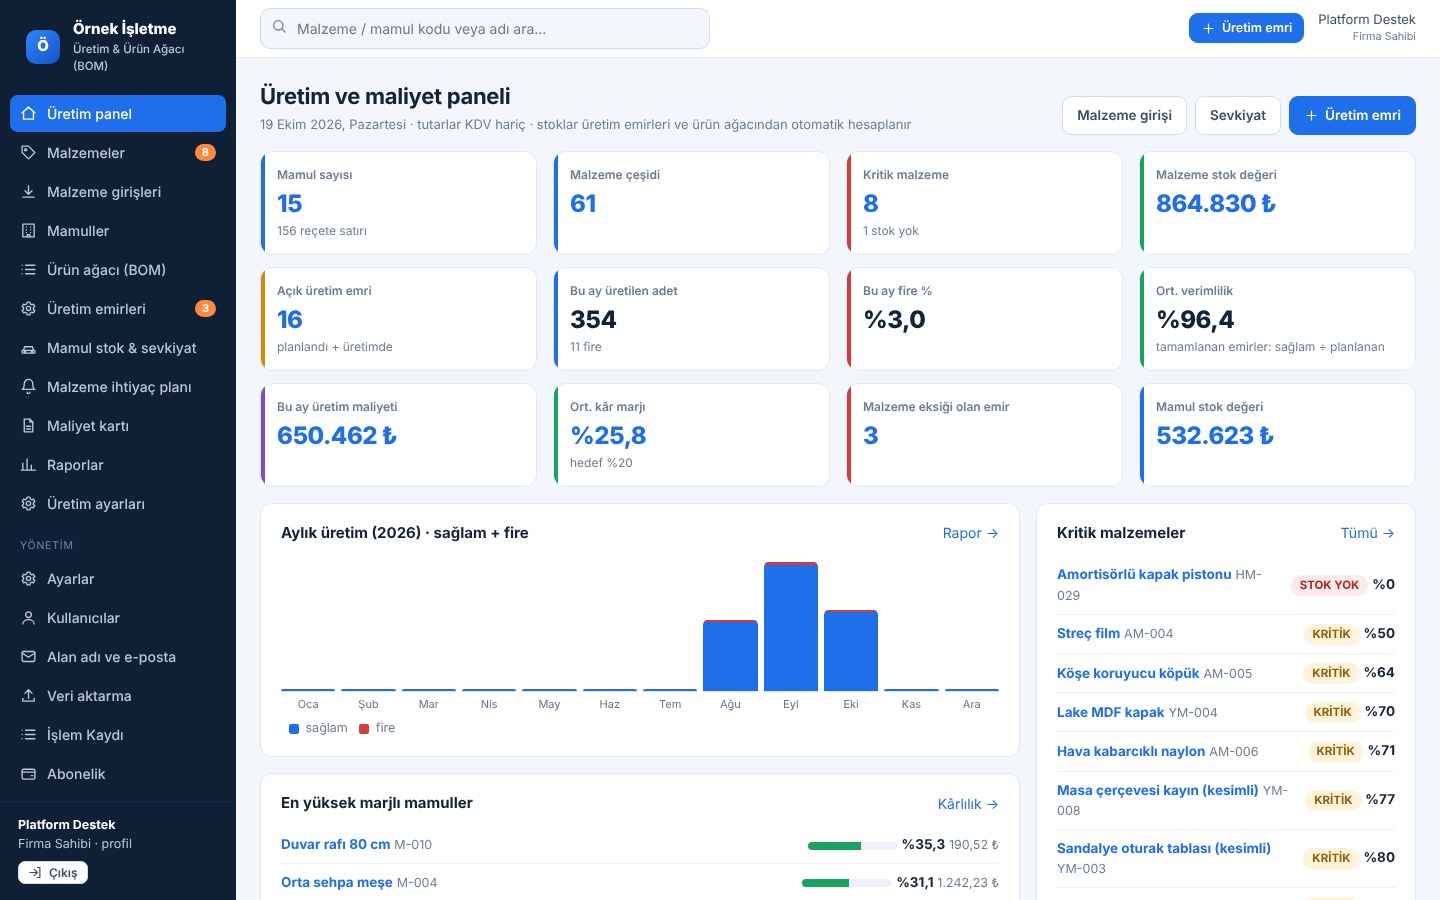Click the card icon beside Abonelik
The height and width of the screenshot is (900, 1440).
[29, 773]
